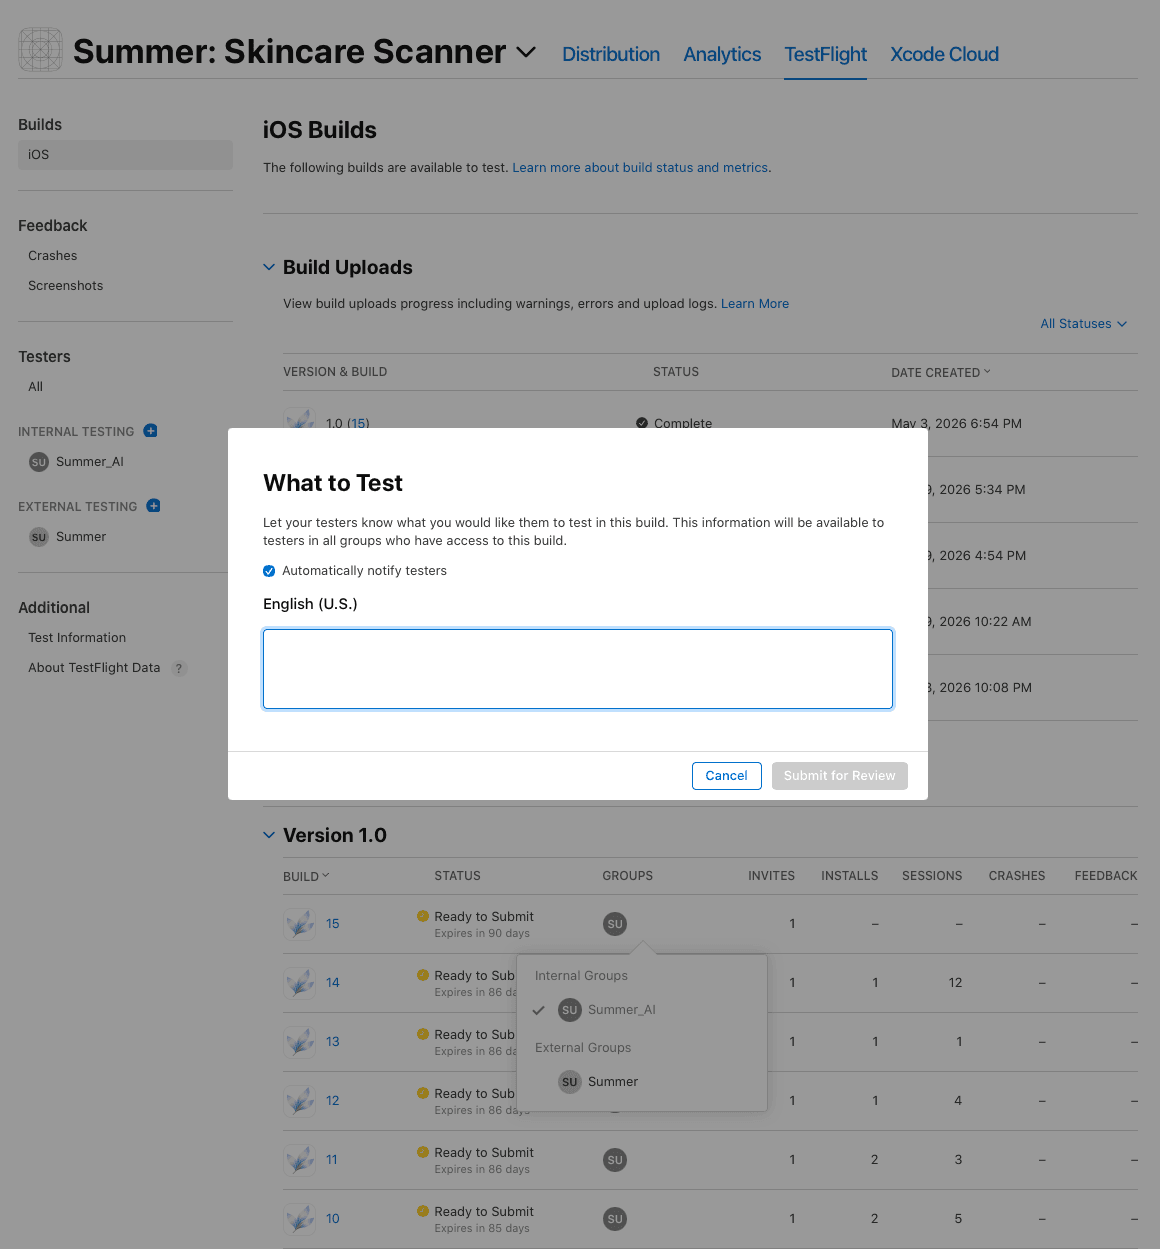Image resolution: width=1160 pixels, height=1249 pixels.
Task: Click build 14 app thumbnail
Action: pos(300,983)
